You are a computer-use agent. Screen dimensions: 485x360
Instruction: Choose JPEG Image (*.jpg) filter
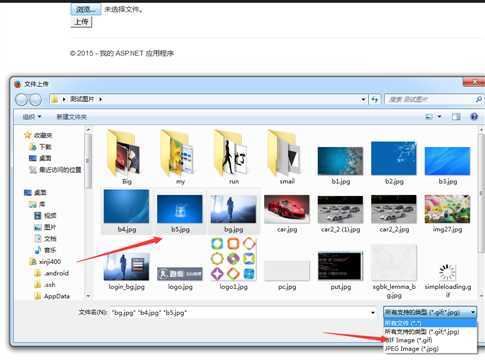(x=430, y=349)
